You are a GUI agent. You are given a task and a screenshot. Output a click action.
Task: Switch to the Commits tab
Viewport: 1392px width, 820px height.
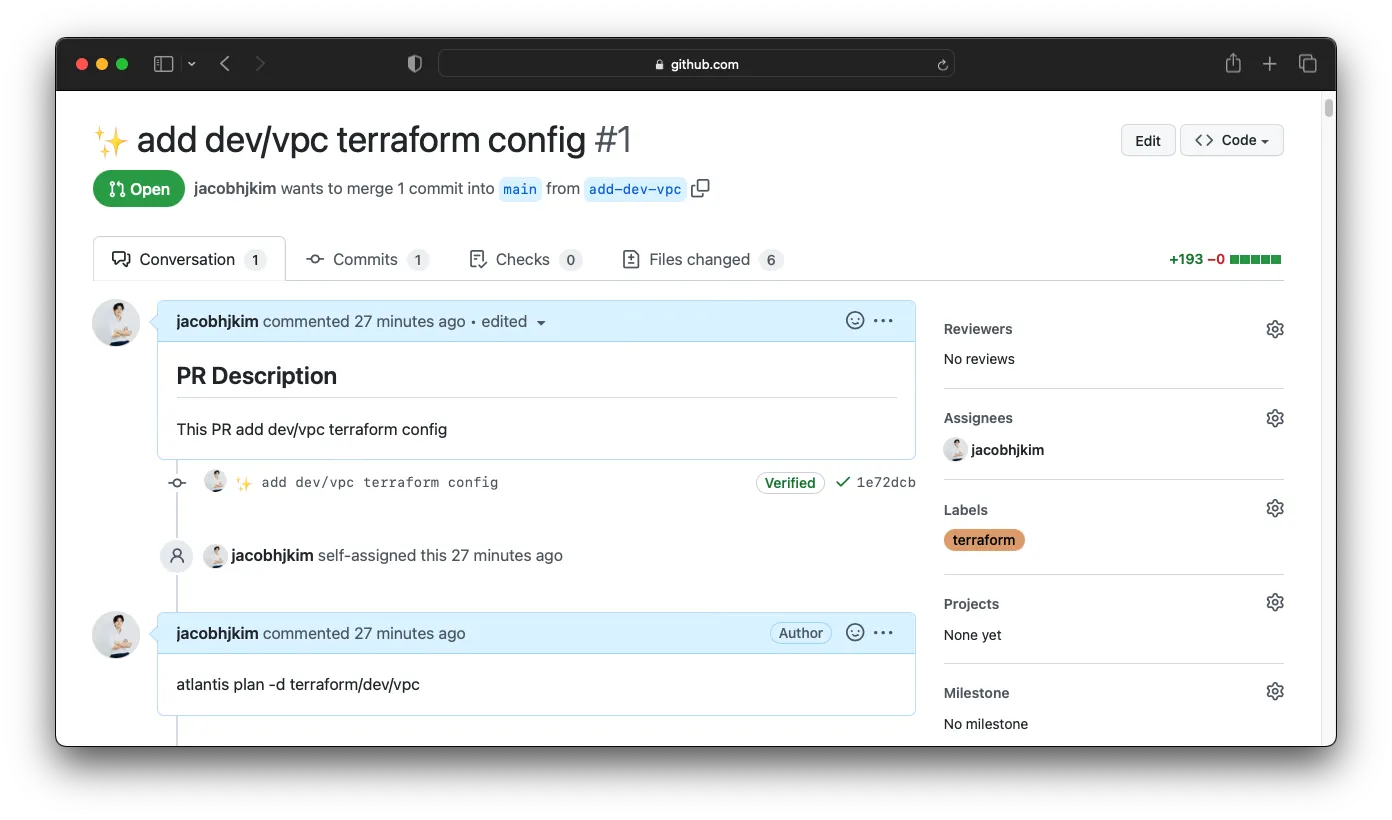366,259
